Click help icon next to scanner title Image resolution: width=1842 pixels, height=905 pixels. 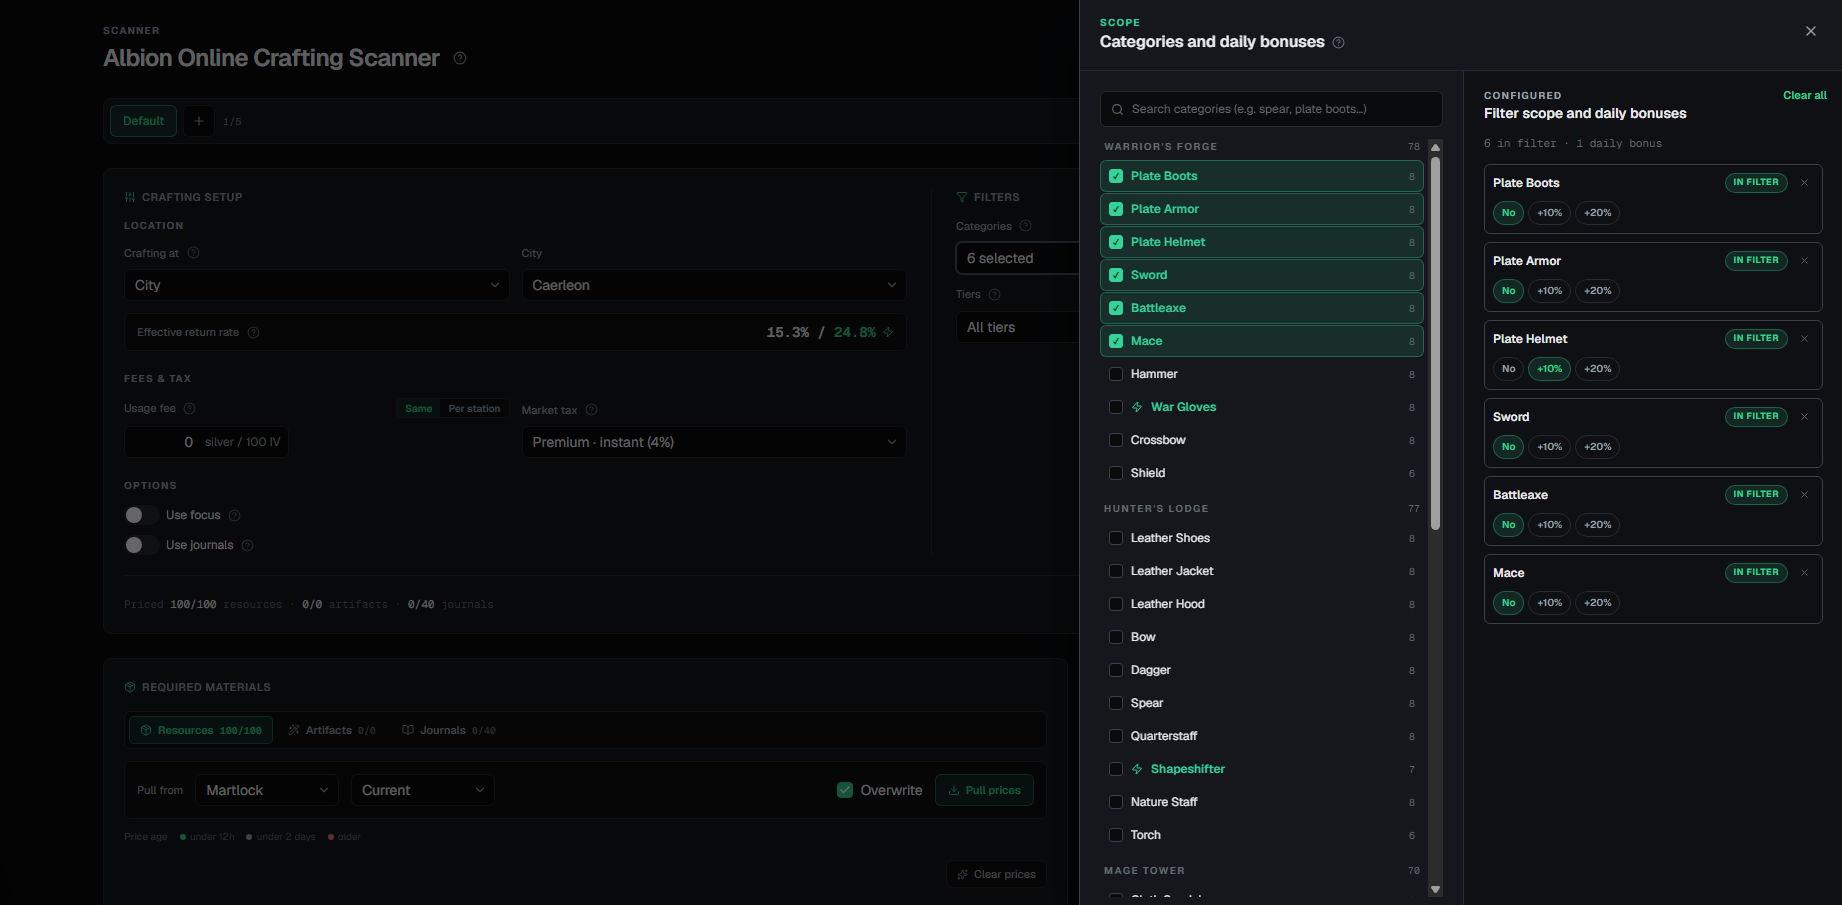pyautogui.click(x=460, y=58)
